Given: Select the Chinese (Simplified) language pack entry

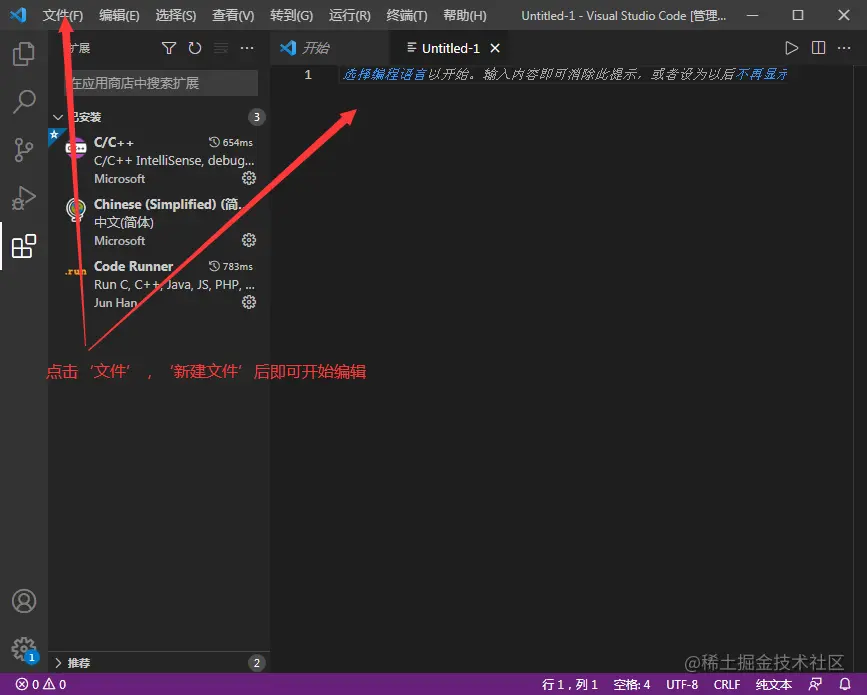Looking at the screenshot, I should coord(159,222).
